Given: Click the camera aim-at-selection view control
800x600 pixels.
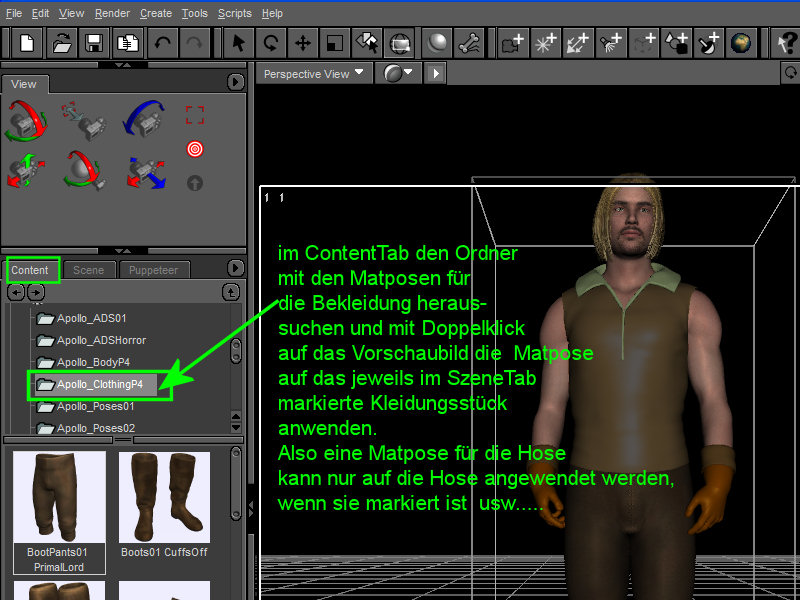Looking at the screenshot, I should (x=84, y=120).
